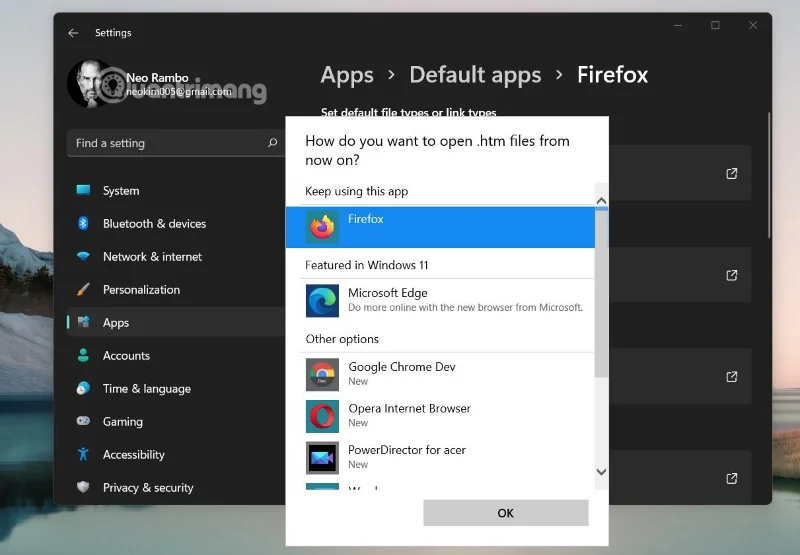
Task: Click the Microsoft Edge icon
Action: pyautogui.click(x=322, y=301)
